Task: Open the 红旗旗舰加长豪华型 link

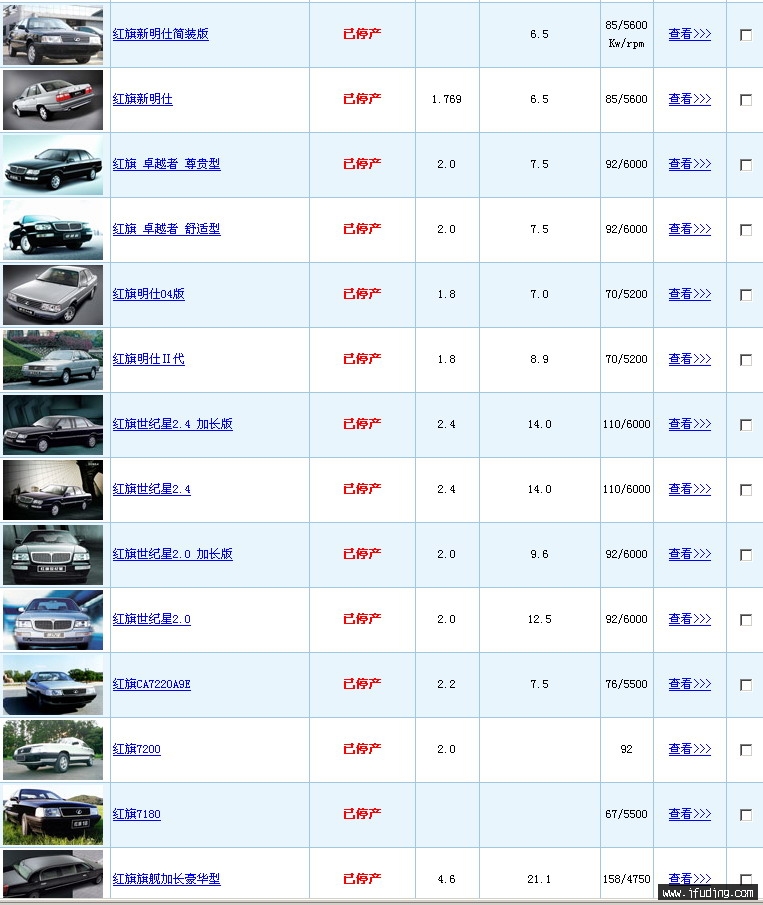Action: point(166,879)
